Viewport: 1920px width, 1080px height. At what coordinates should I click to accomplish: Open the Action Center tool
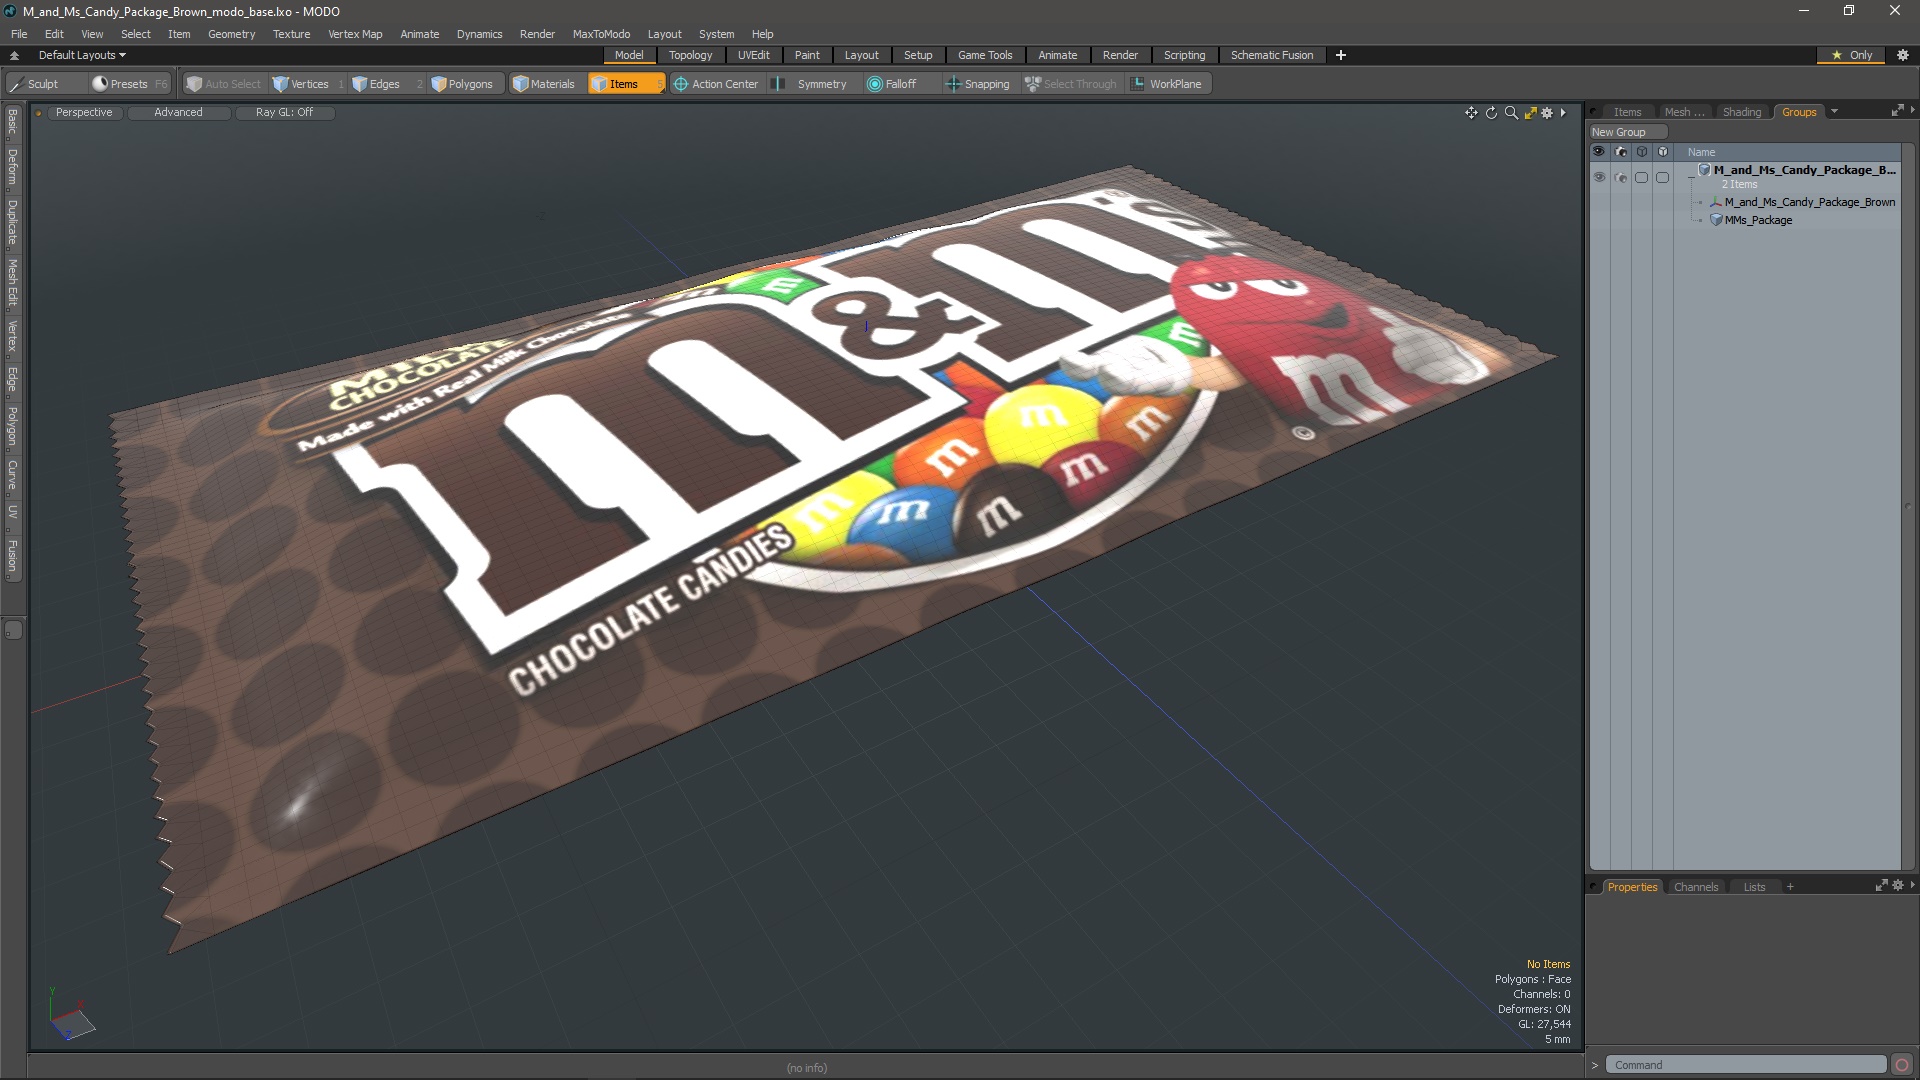(x=716, y=84)
